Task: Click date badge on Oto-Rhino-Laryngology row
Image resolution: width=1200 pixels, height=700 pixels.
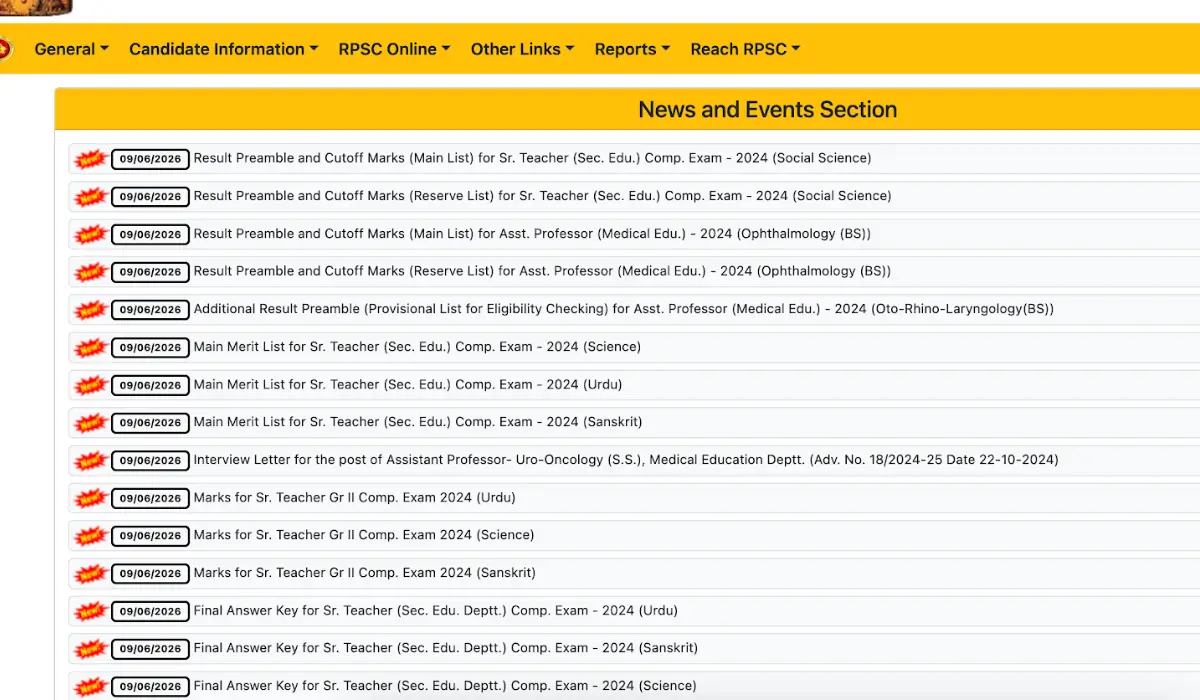Action: [x=150, y=310]
